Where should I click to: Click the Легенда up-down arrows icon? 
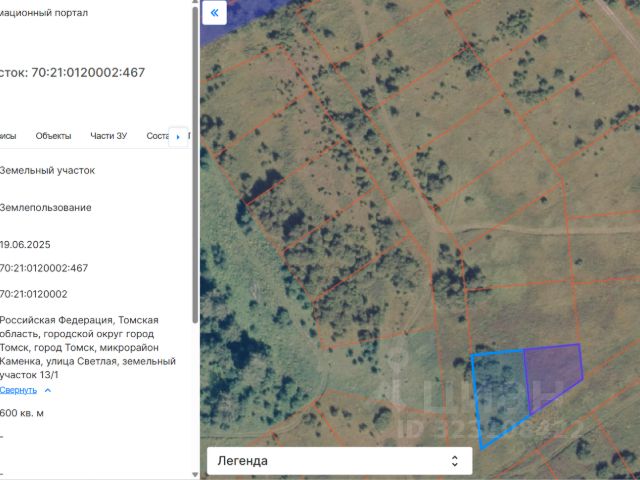tap(455, 461)
